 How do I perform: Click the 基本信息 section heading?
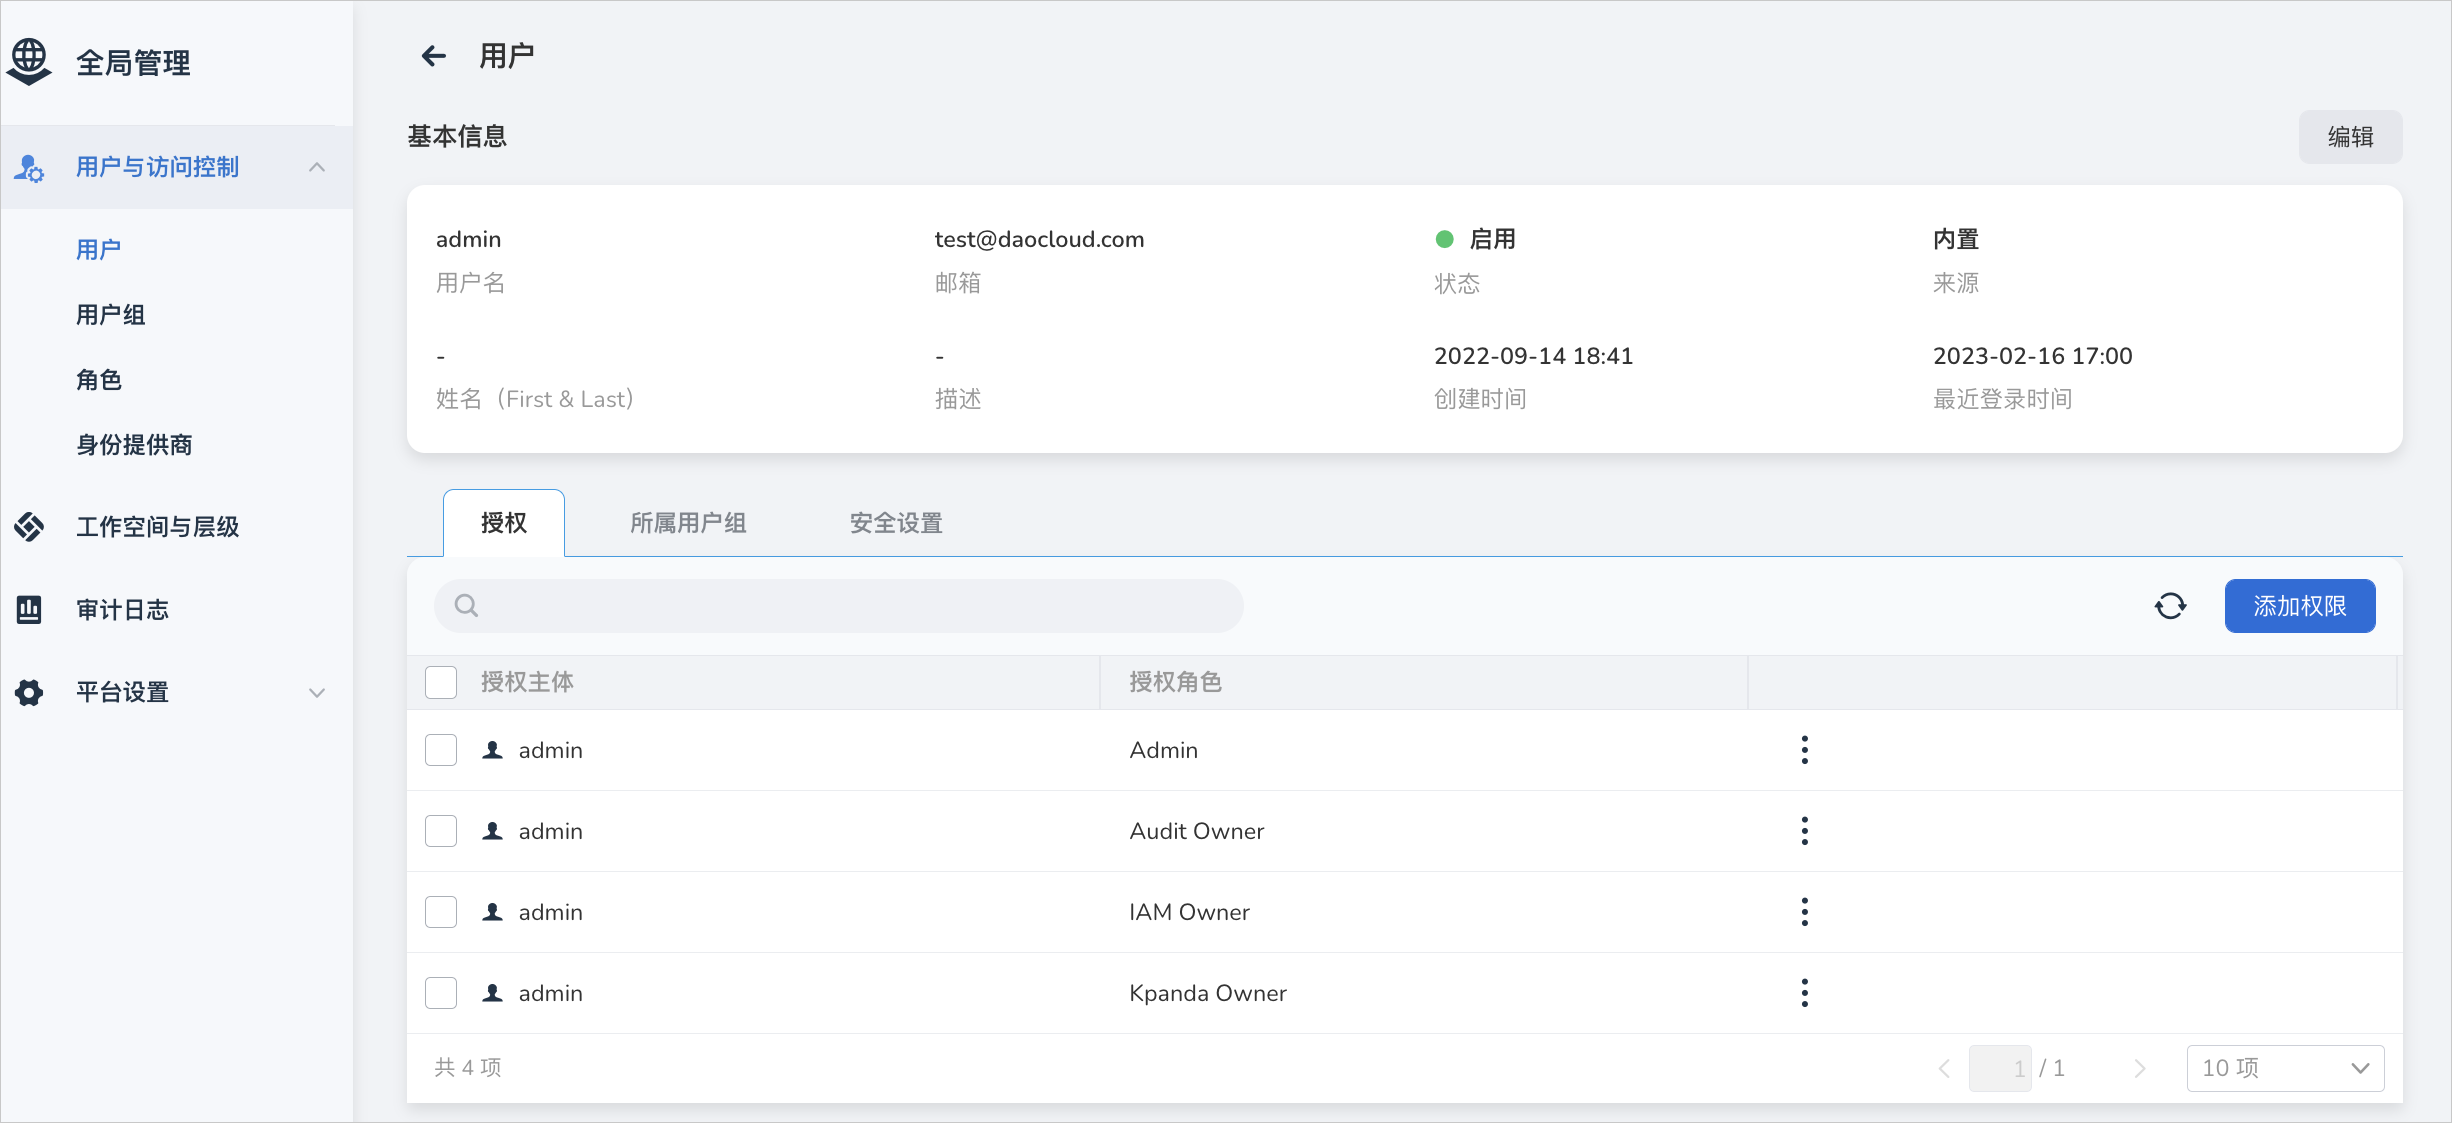coord(457,136)
